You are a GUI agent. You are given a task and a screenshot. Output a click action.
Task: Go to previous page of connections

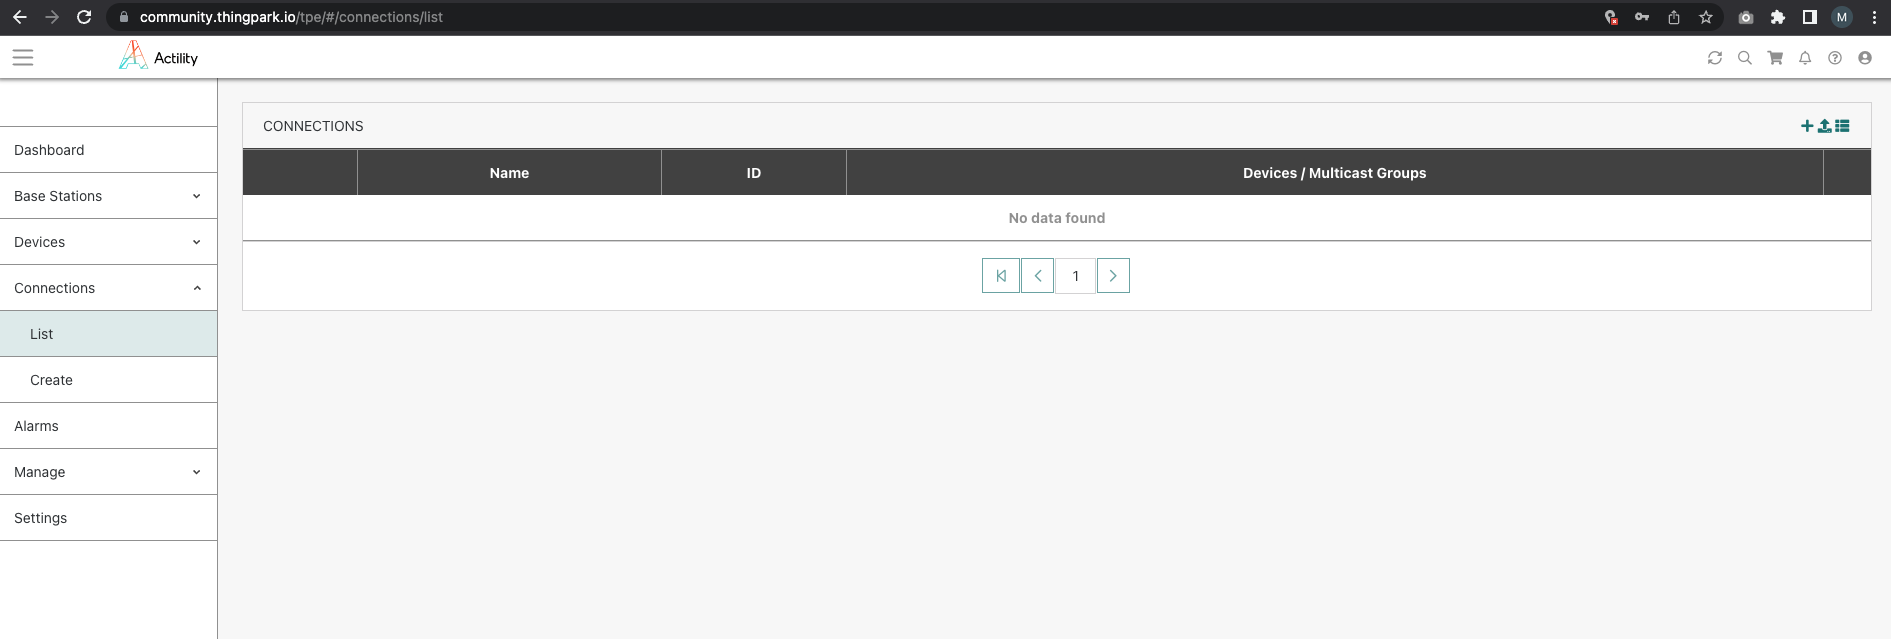[x=1038, y=276]
